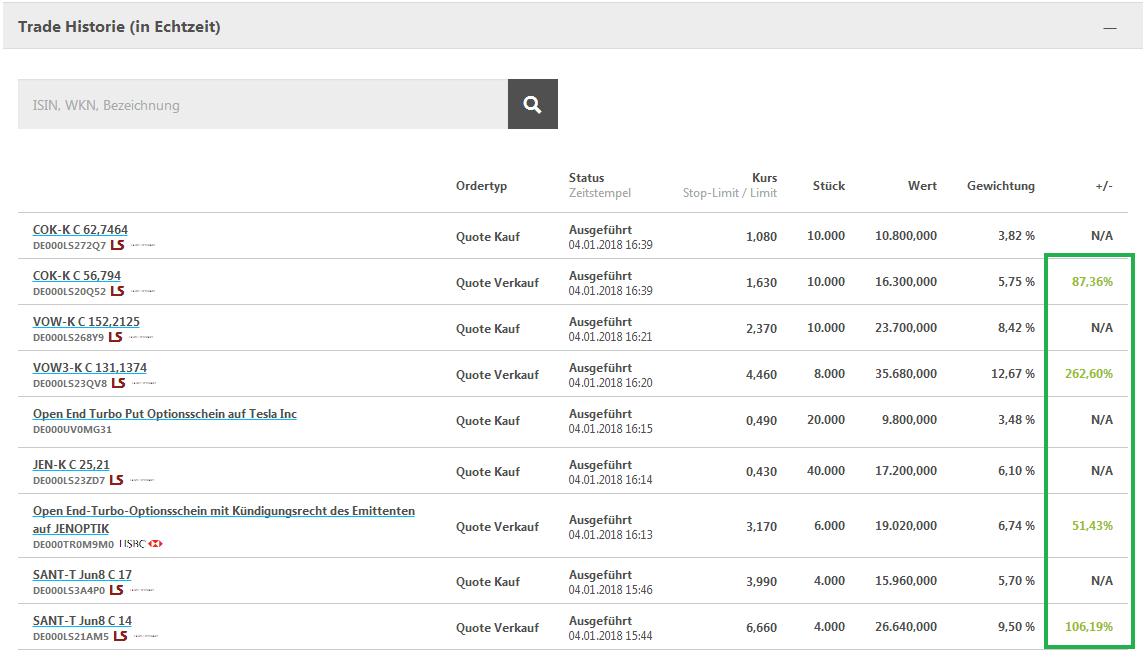1144x660 pixels.
Task: Click the LS logo beside DE000LS23QV8
Action: coord(118,383)
